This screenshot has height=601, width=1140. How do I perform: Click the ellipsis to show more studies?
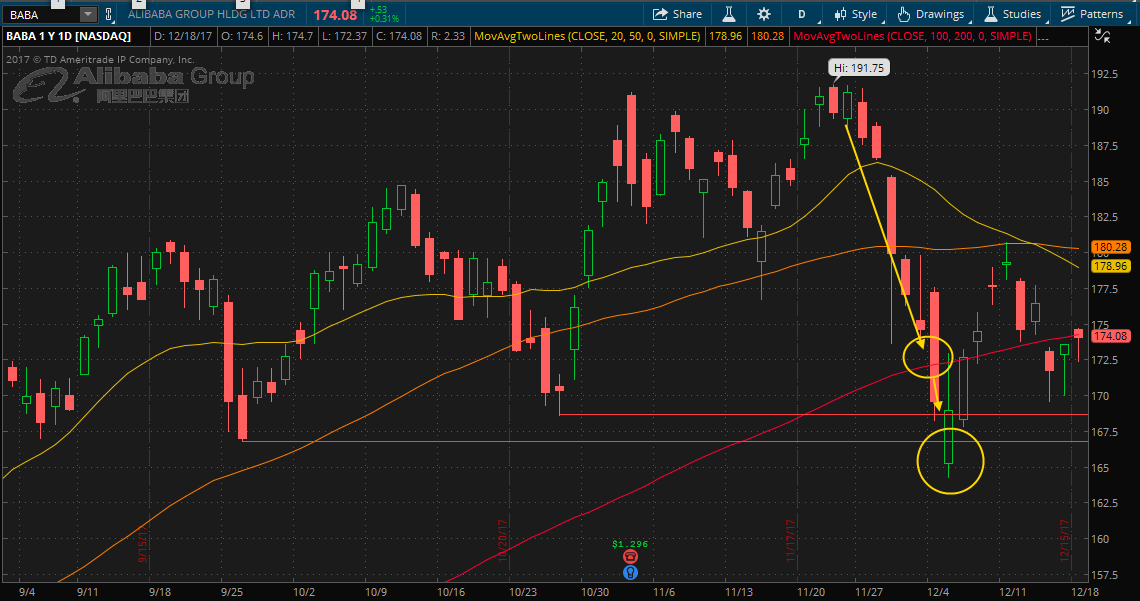(x=1044, y=36)
